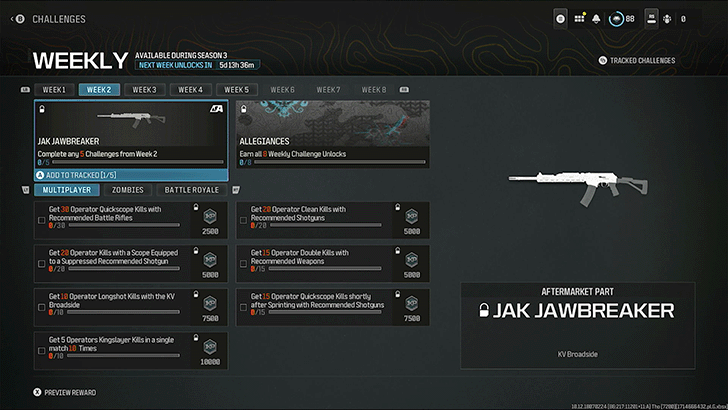Select the Week 2 tab
The height and width of the screenshot is (410, 728).
pyautogui.click(x=99, y=90)
